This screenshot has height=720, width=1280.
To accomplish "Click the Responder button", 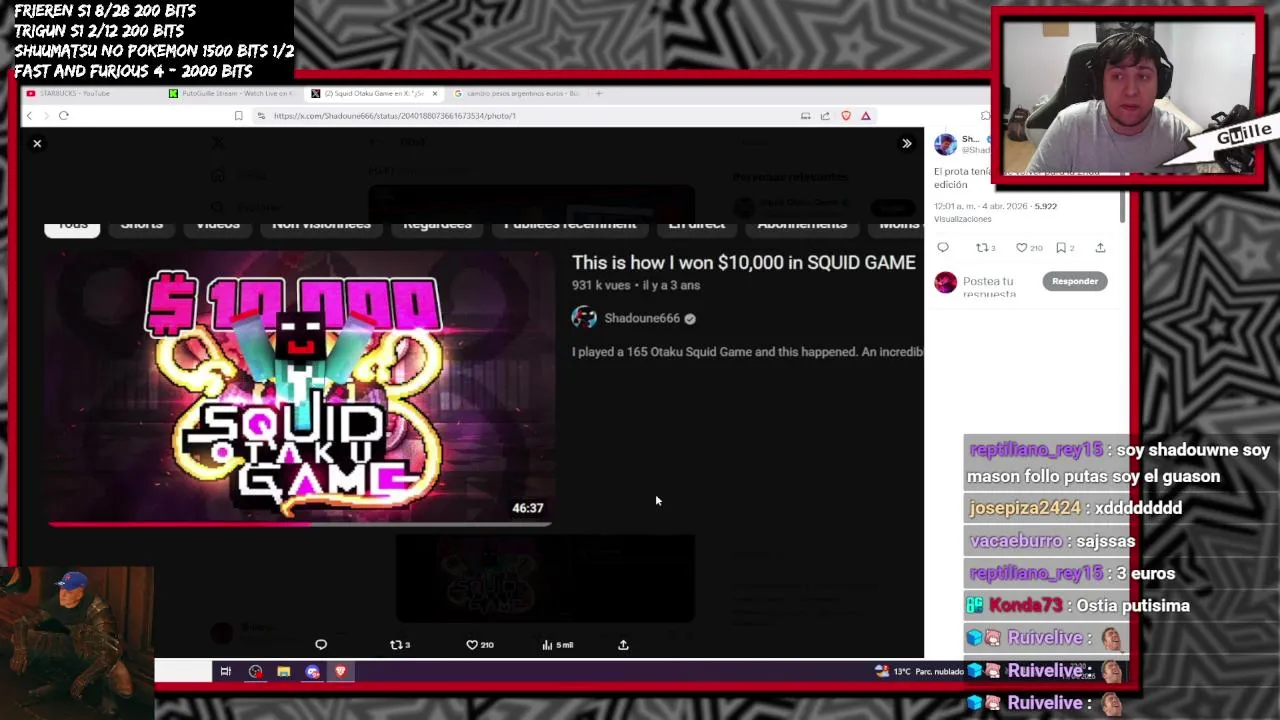I will (1075, 281).
